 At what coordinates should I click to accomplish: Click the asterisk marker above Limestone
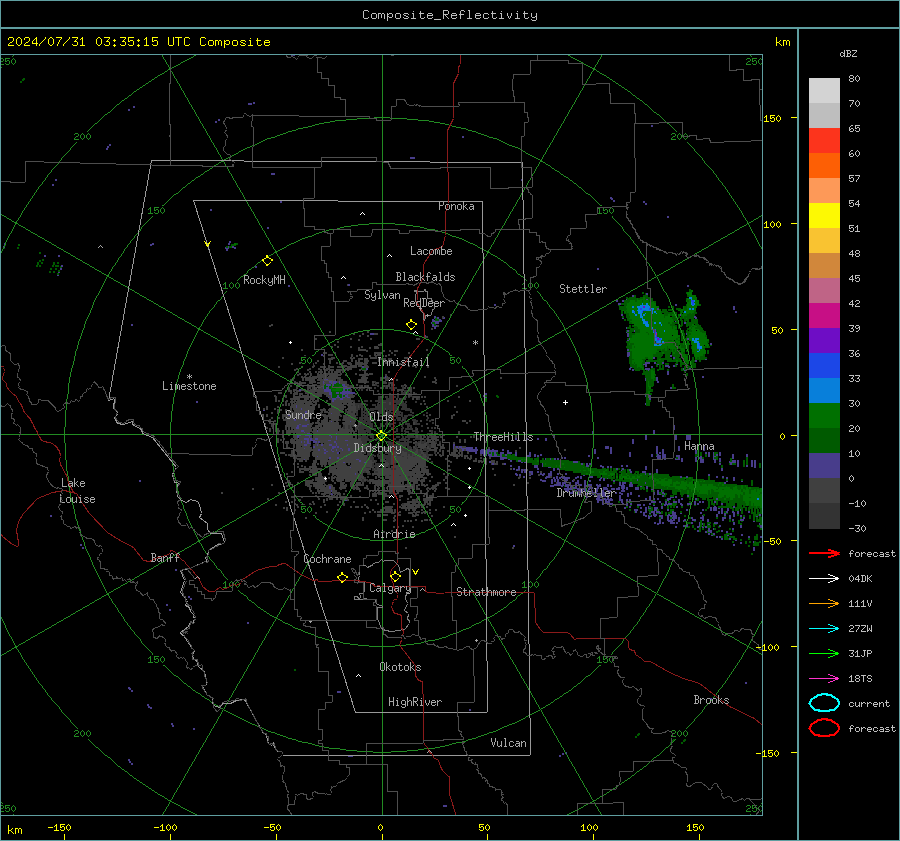tap(189, 377)
